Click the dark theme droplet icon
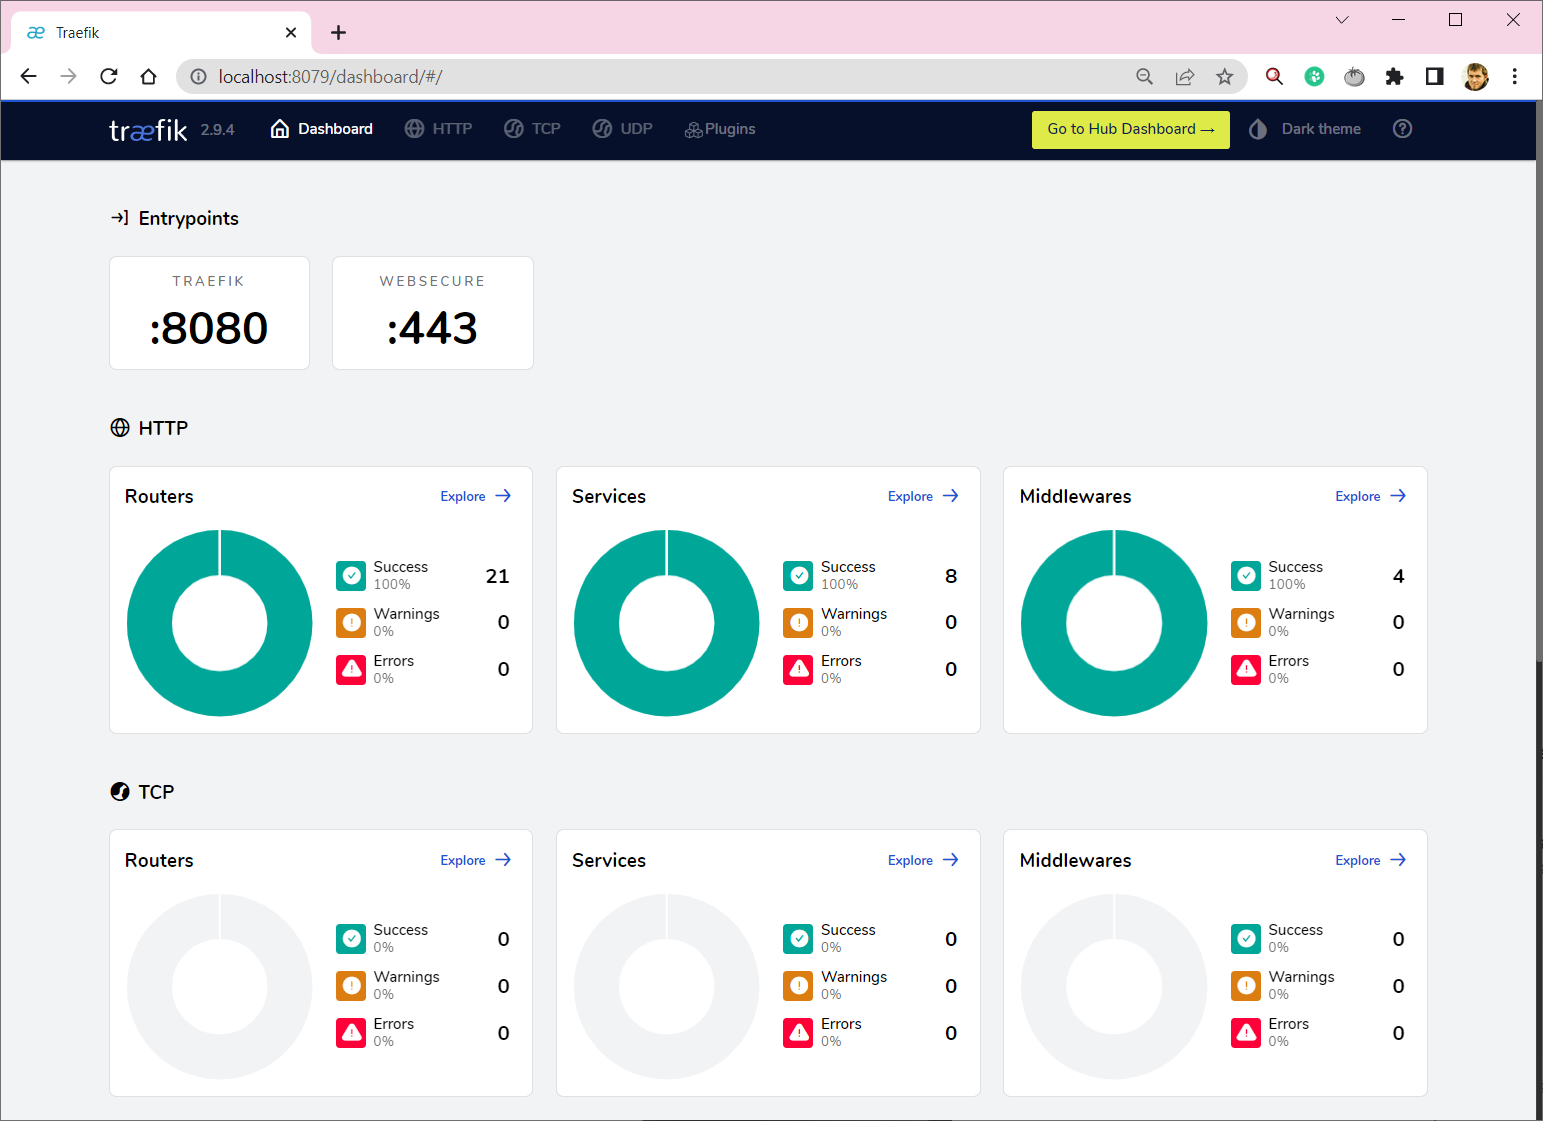Image resolution: width=1543 pixels, height=1121 pixels. [x=1257, y=129]
